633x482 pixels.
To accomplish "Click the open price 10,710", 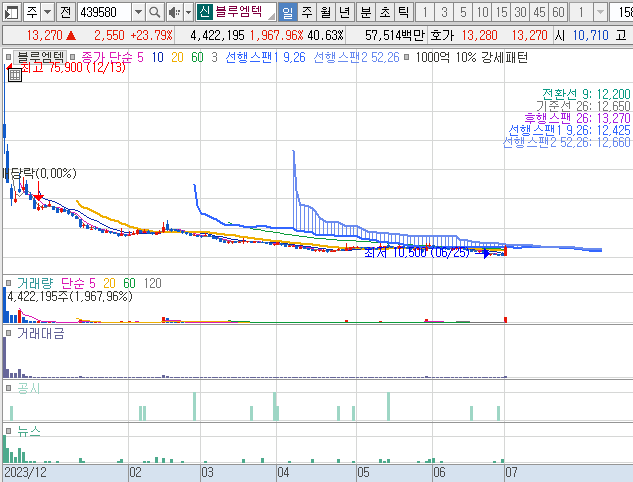I will point(591,36).
